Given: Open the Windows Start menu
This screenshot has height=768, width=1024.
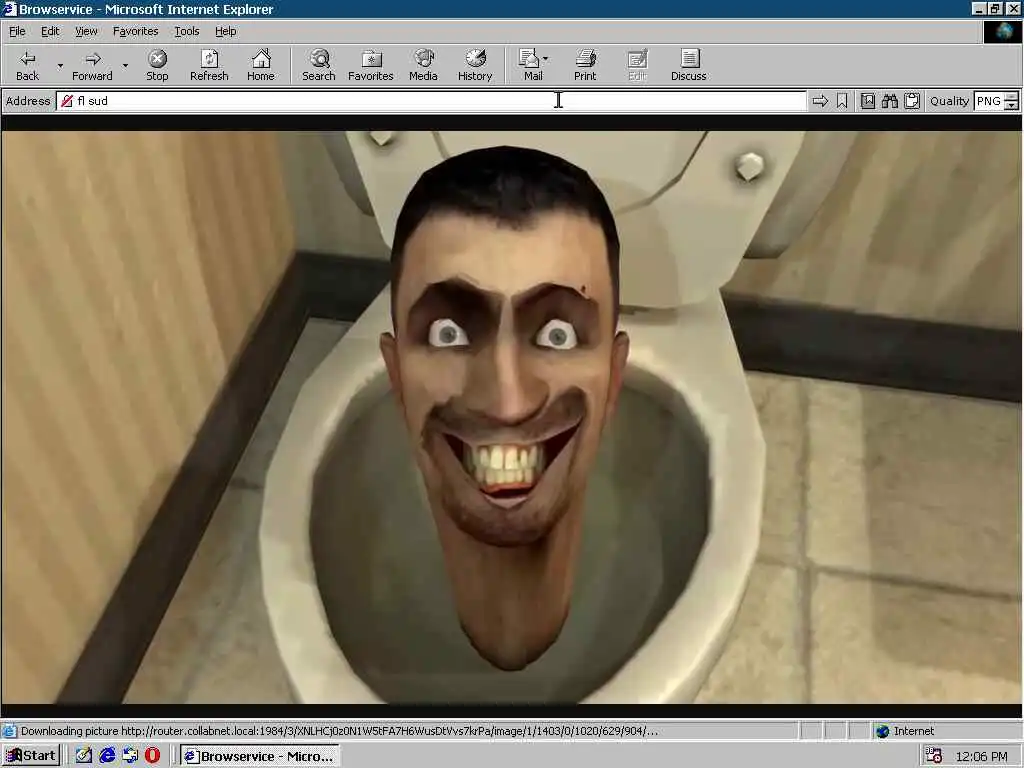Looking at the screenshot, I should click(x=31, y=756).
